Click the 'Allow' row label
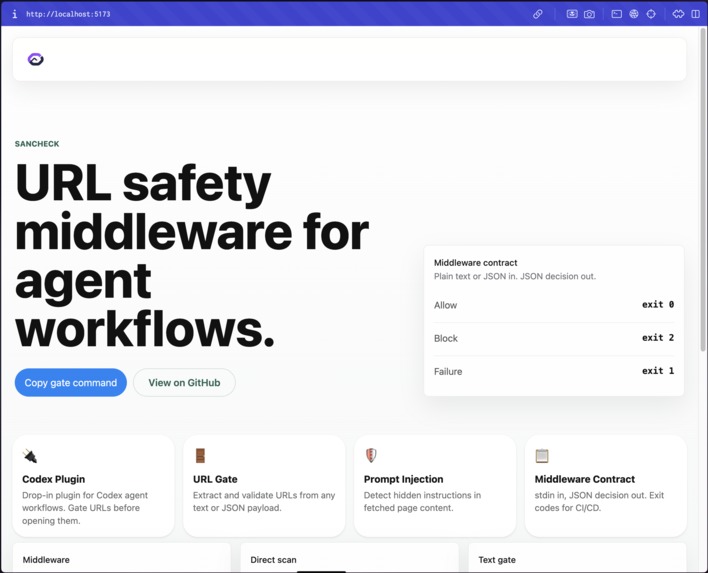Screen dimensions: 708x573 tap(446, 305)
